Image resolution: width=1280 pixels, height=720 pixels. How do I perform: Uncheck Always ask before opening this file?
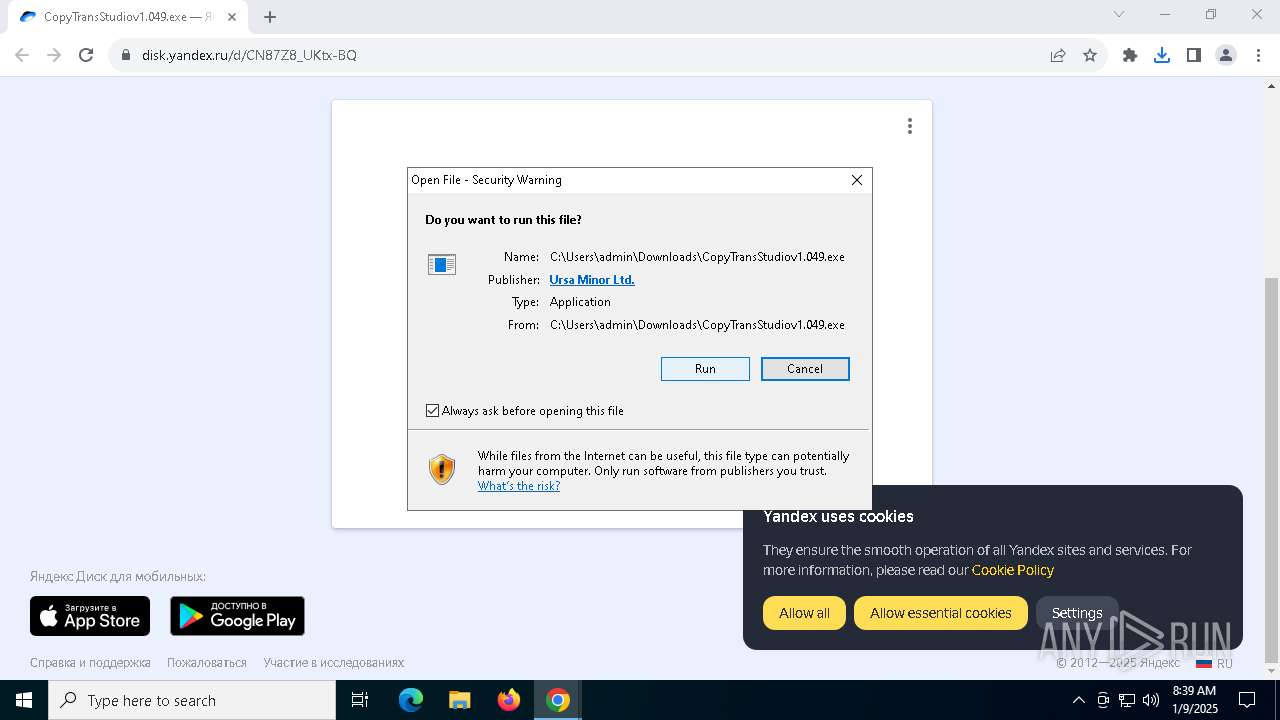pyautogui.click(x=432, y=411)
